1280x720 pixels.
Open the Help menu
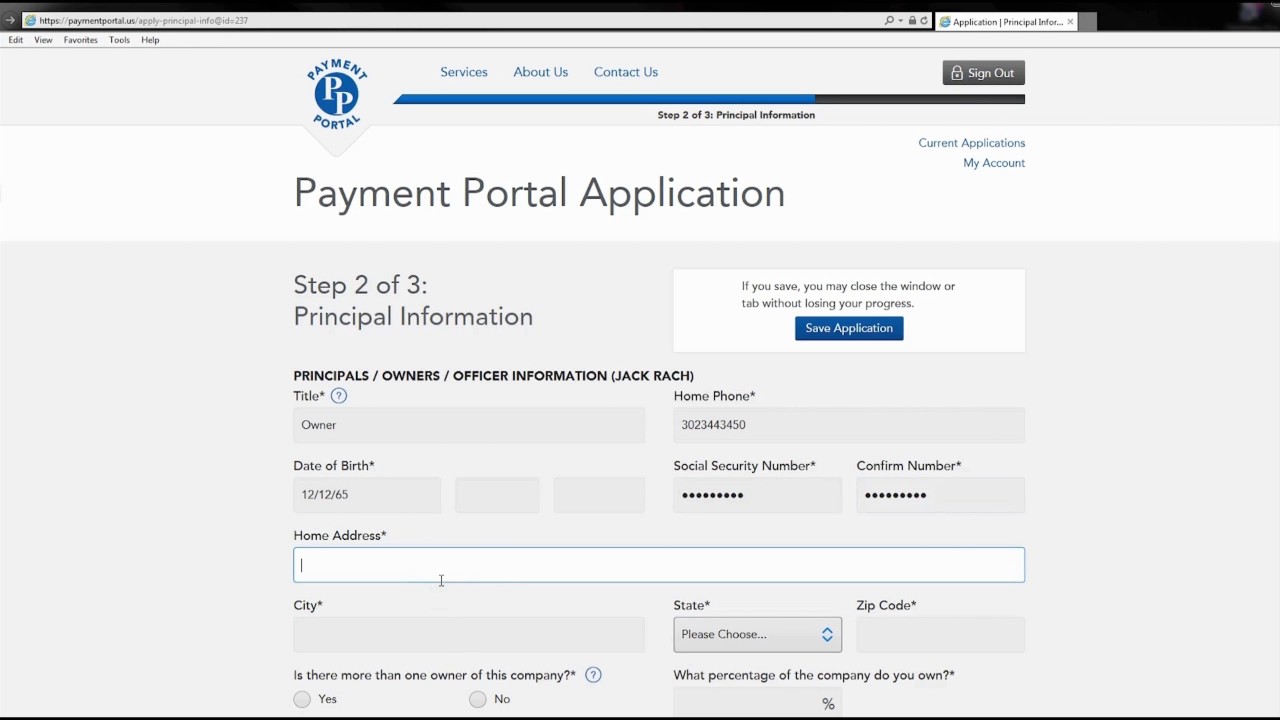coord(150,40)
